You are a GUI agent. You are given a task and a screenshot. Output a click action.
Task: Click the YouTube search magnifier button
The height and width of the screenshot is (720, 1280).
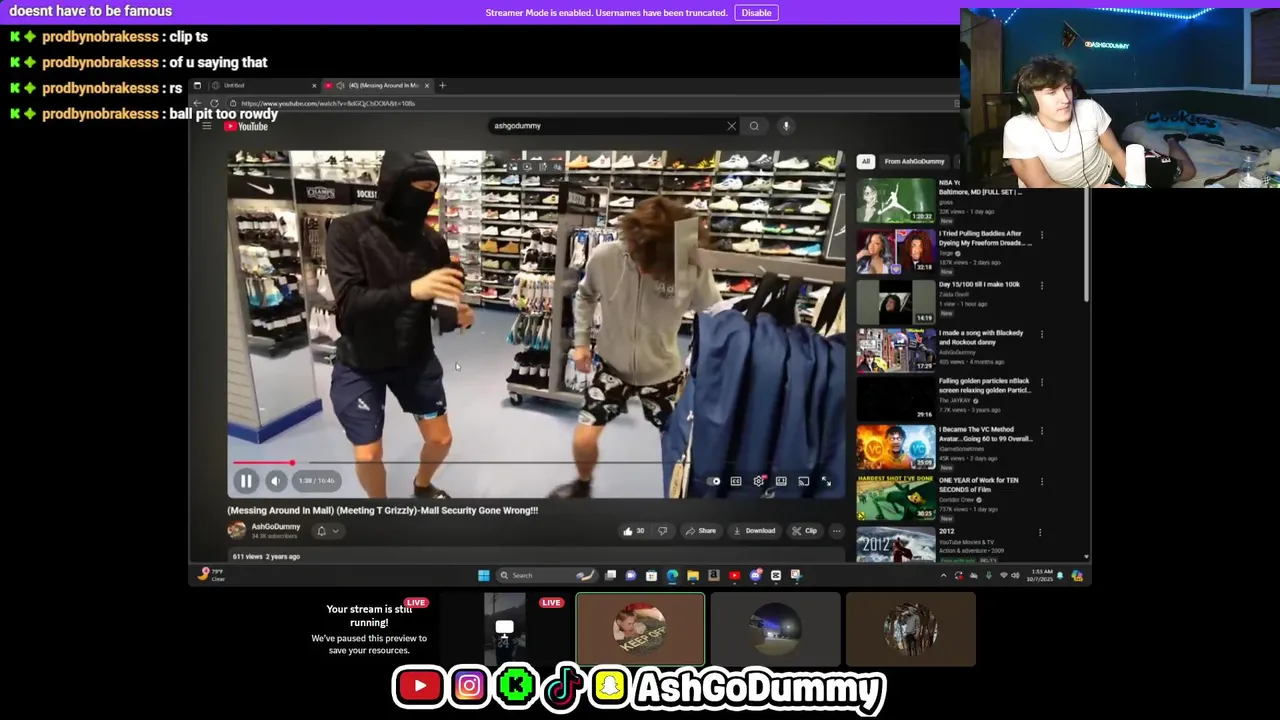click(754, 126)
